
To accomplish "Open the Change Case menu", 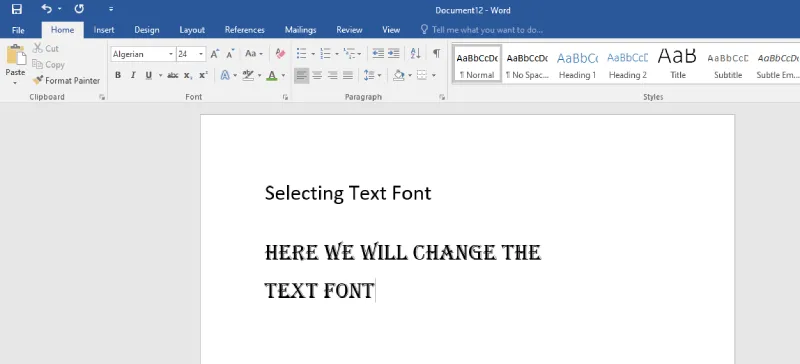I will [254, 54].
